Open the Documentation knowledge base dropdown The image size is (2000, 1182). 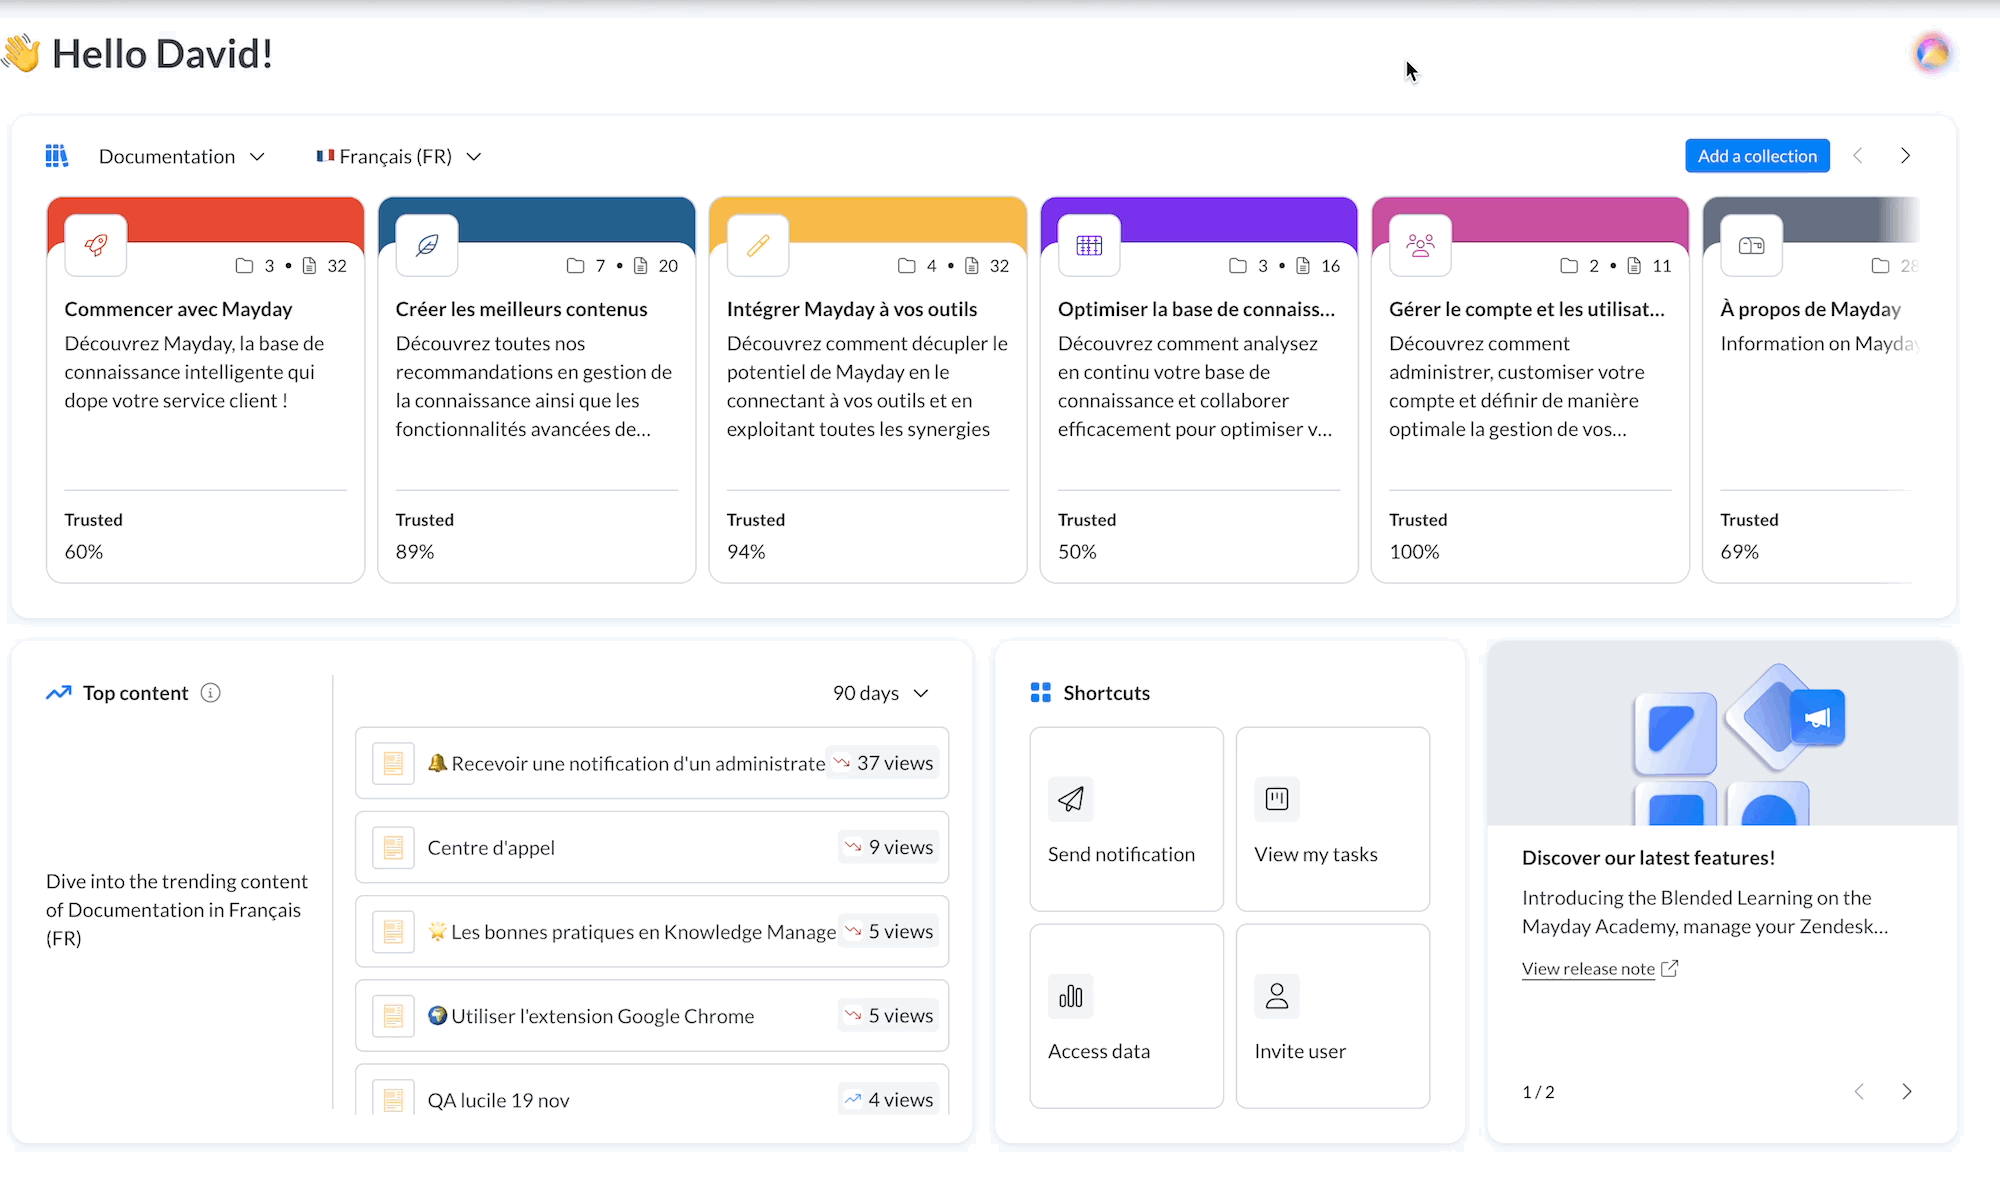(181, 157)
